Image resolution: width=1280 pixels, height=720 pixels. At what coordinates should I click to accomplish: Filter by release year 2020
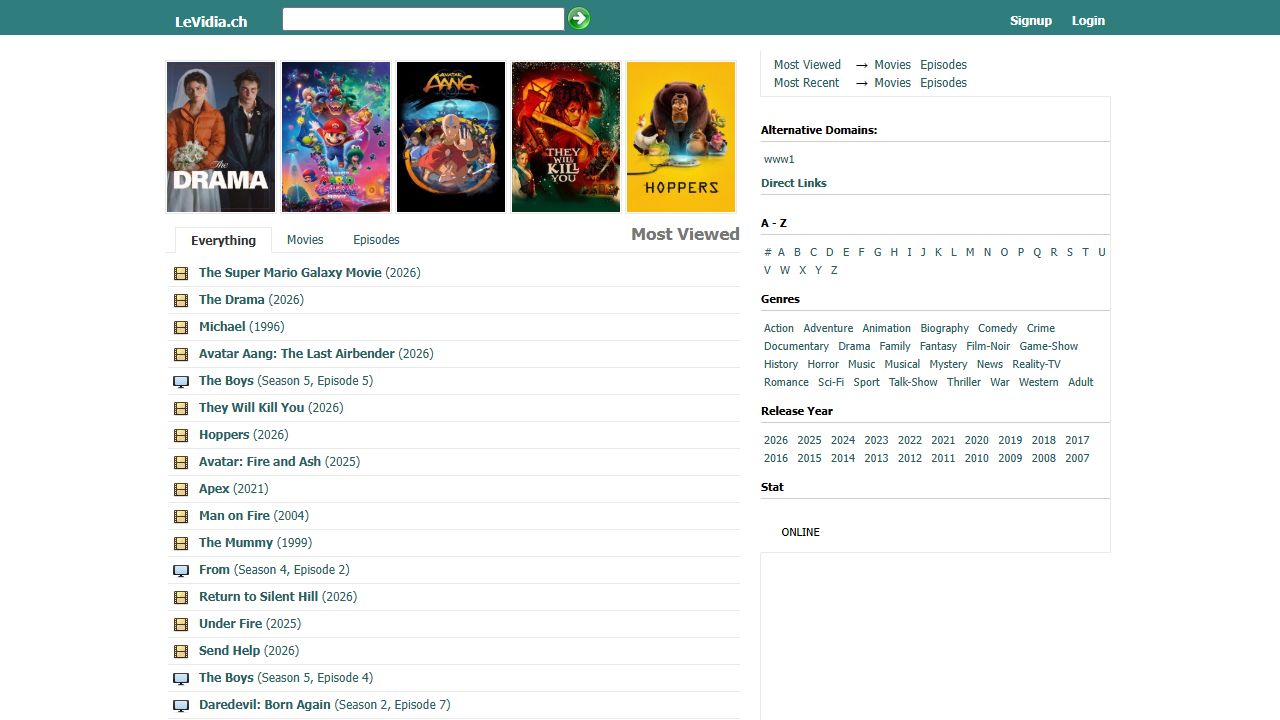(x=977, y=440)
